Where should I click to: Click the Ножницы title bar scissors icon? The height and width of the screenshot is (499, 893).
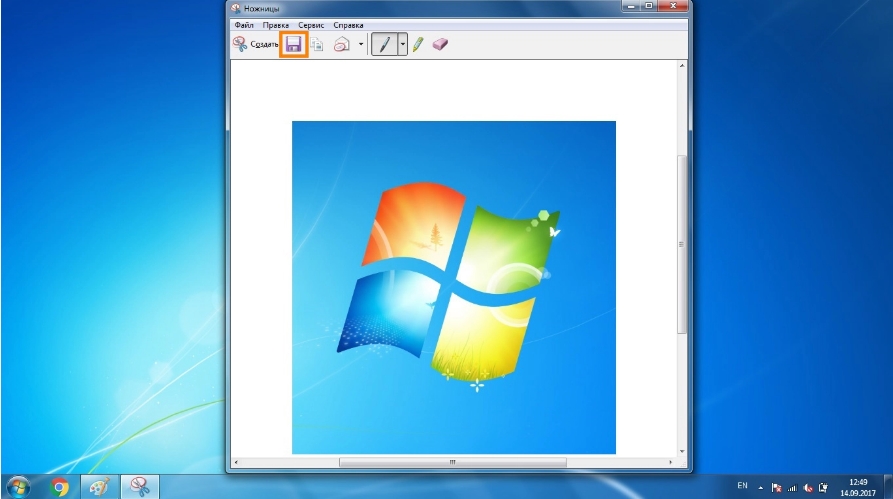(x=236, y=8)
